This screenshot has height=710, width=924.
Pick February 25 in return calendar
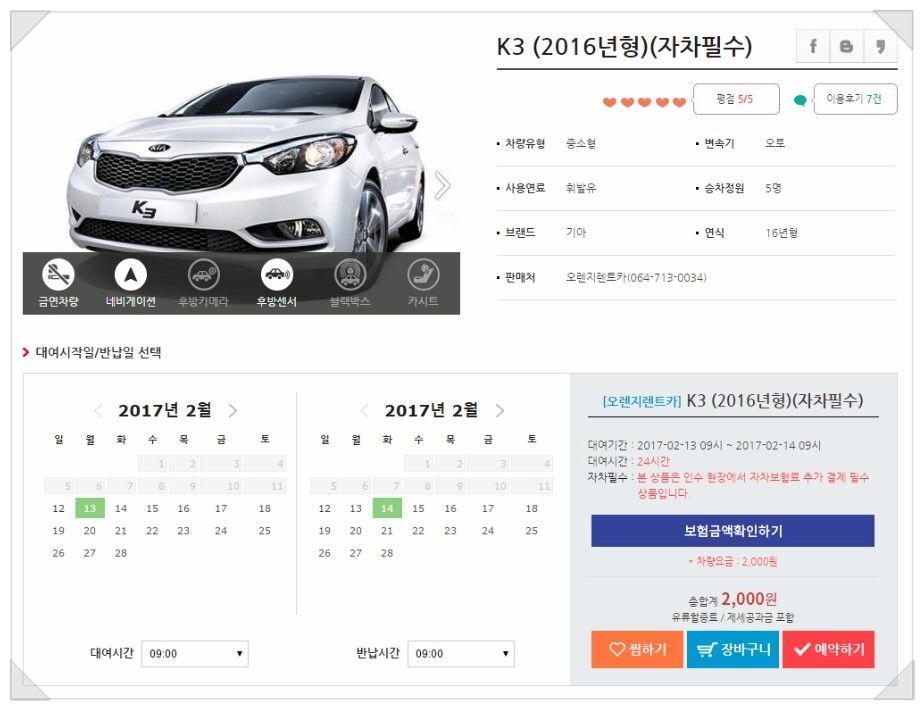tap(532, 530)
